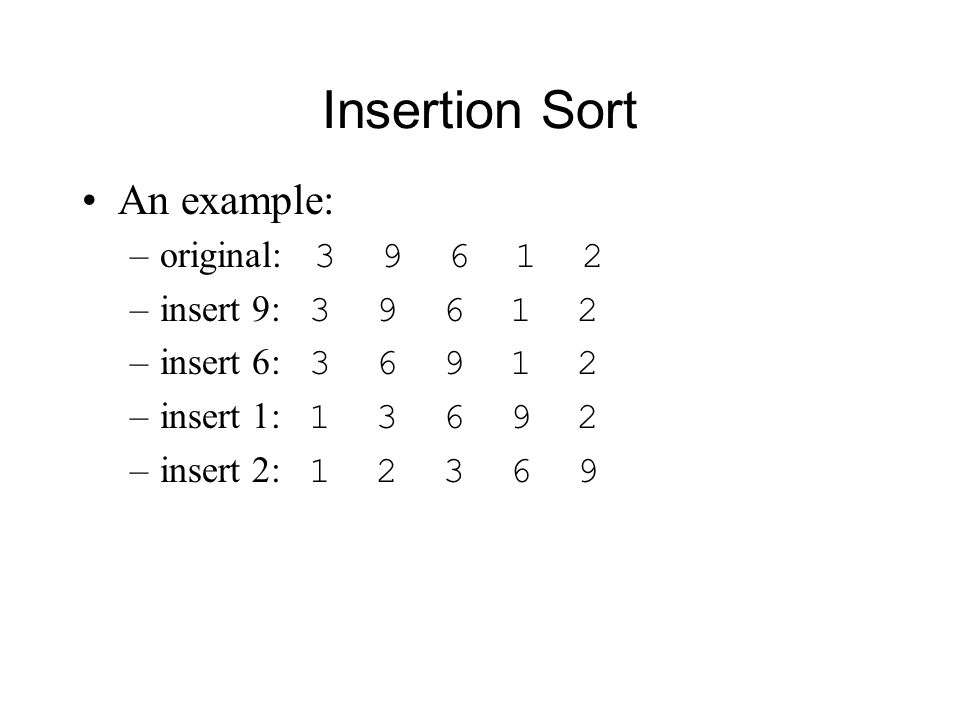Click the 1 in insert 9 row
Viewport: 960px width, 720px height.
coord(520,310)
